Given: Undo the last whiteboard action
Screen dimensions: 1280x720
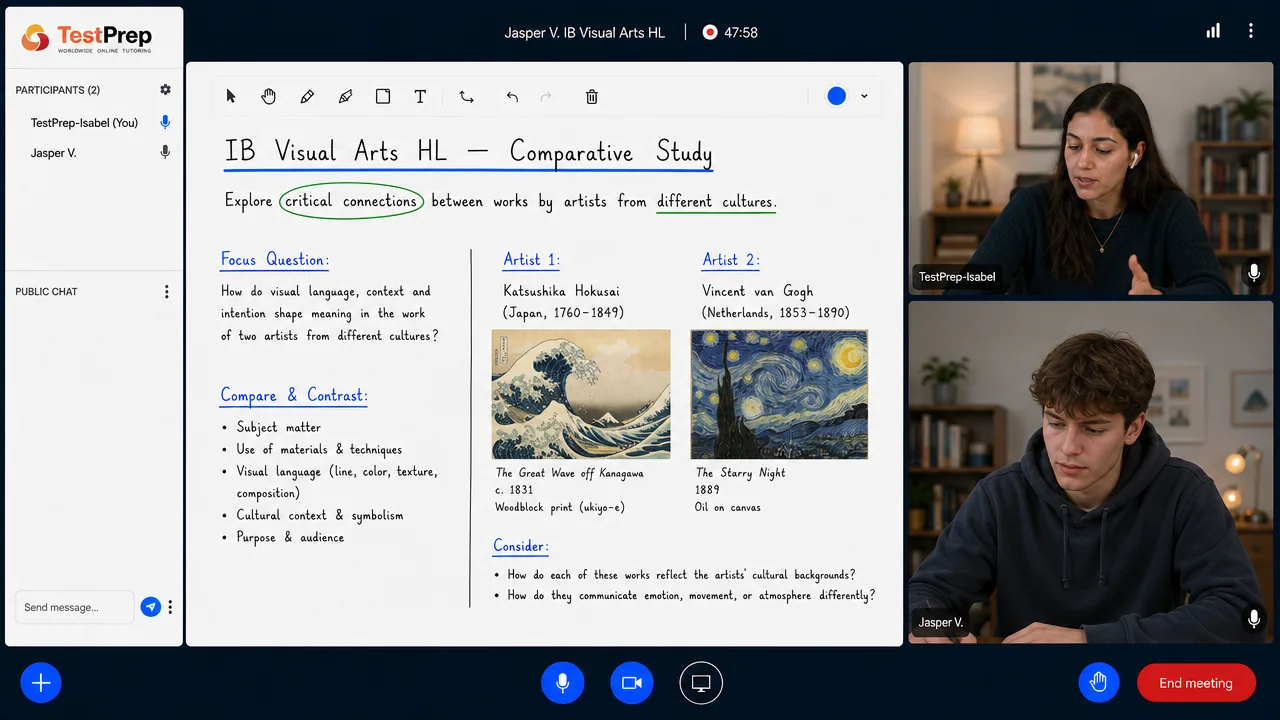Looking at the screenshot, I should pyautogui.click(x=512, y=97).
